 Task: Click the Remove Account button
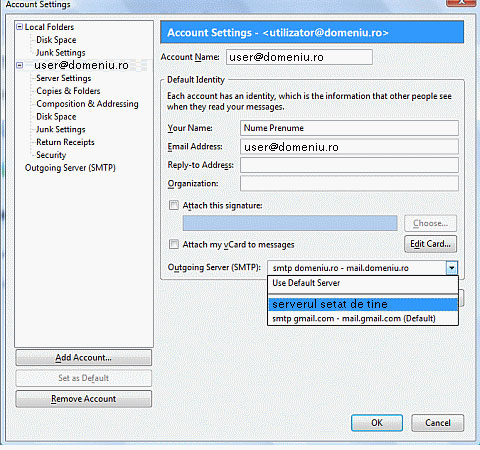(83, 399)
